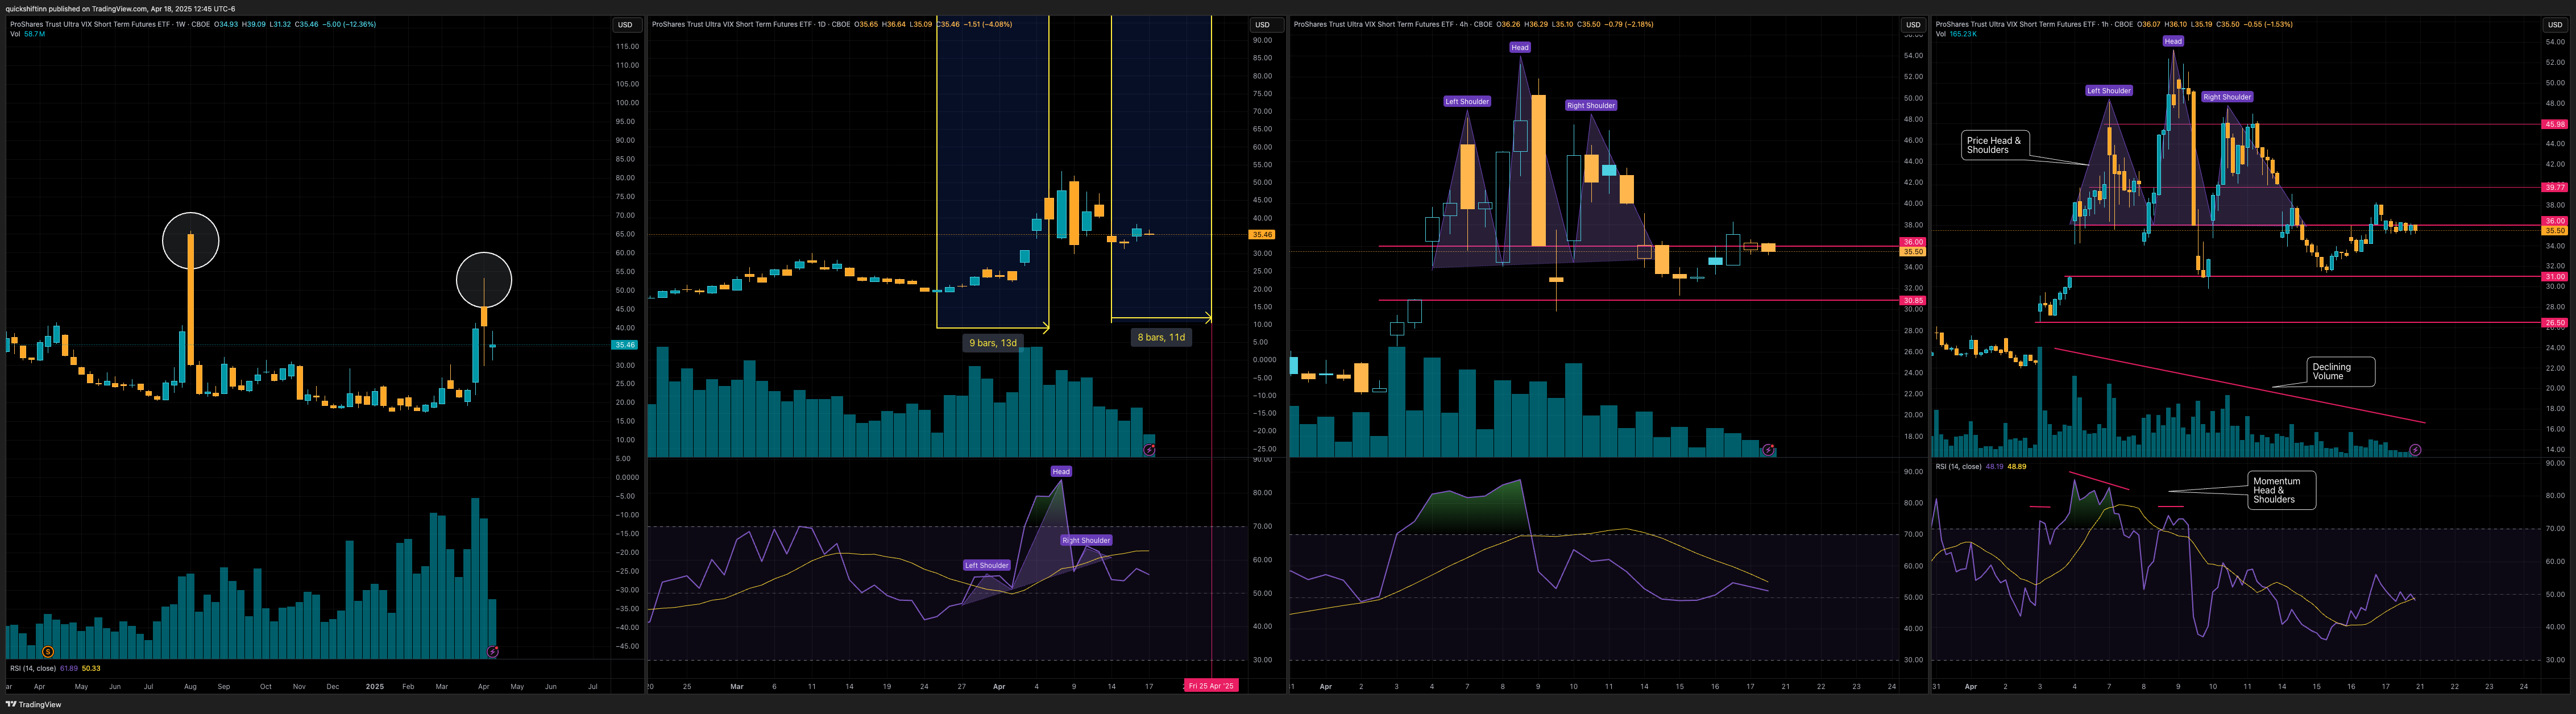Select the Right Shoulder label on the 1h chart

[2227, 97]
